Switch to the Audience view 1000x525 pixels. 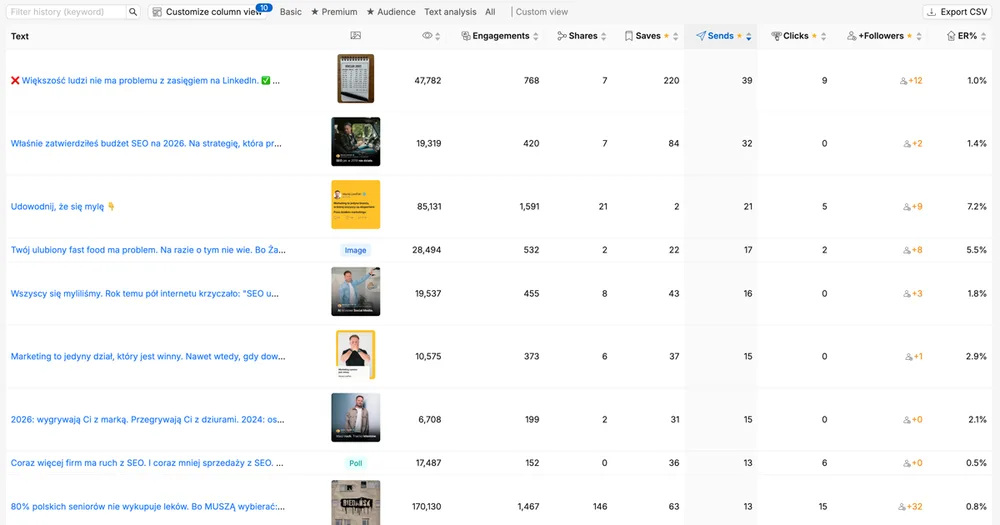pyautogui.click(x=391, y=11)
